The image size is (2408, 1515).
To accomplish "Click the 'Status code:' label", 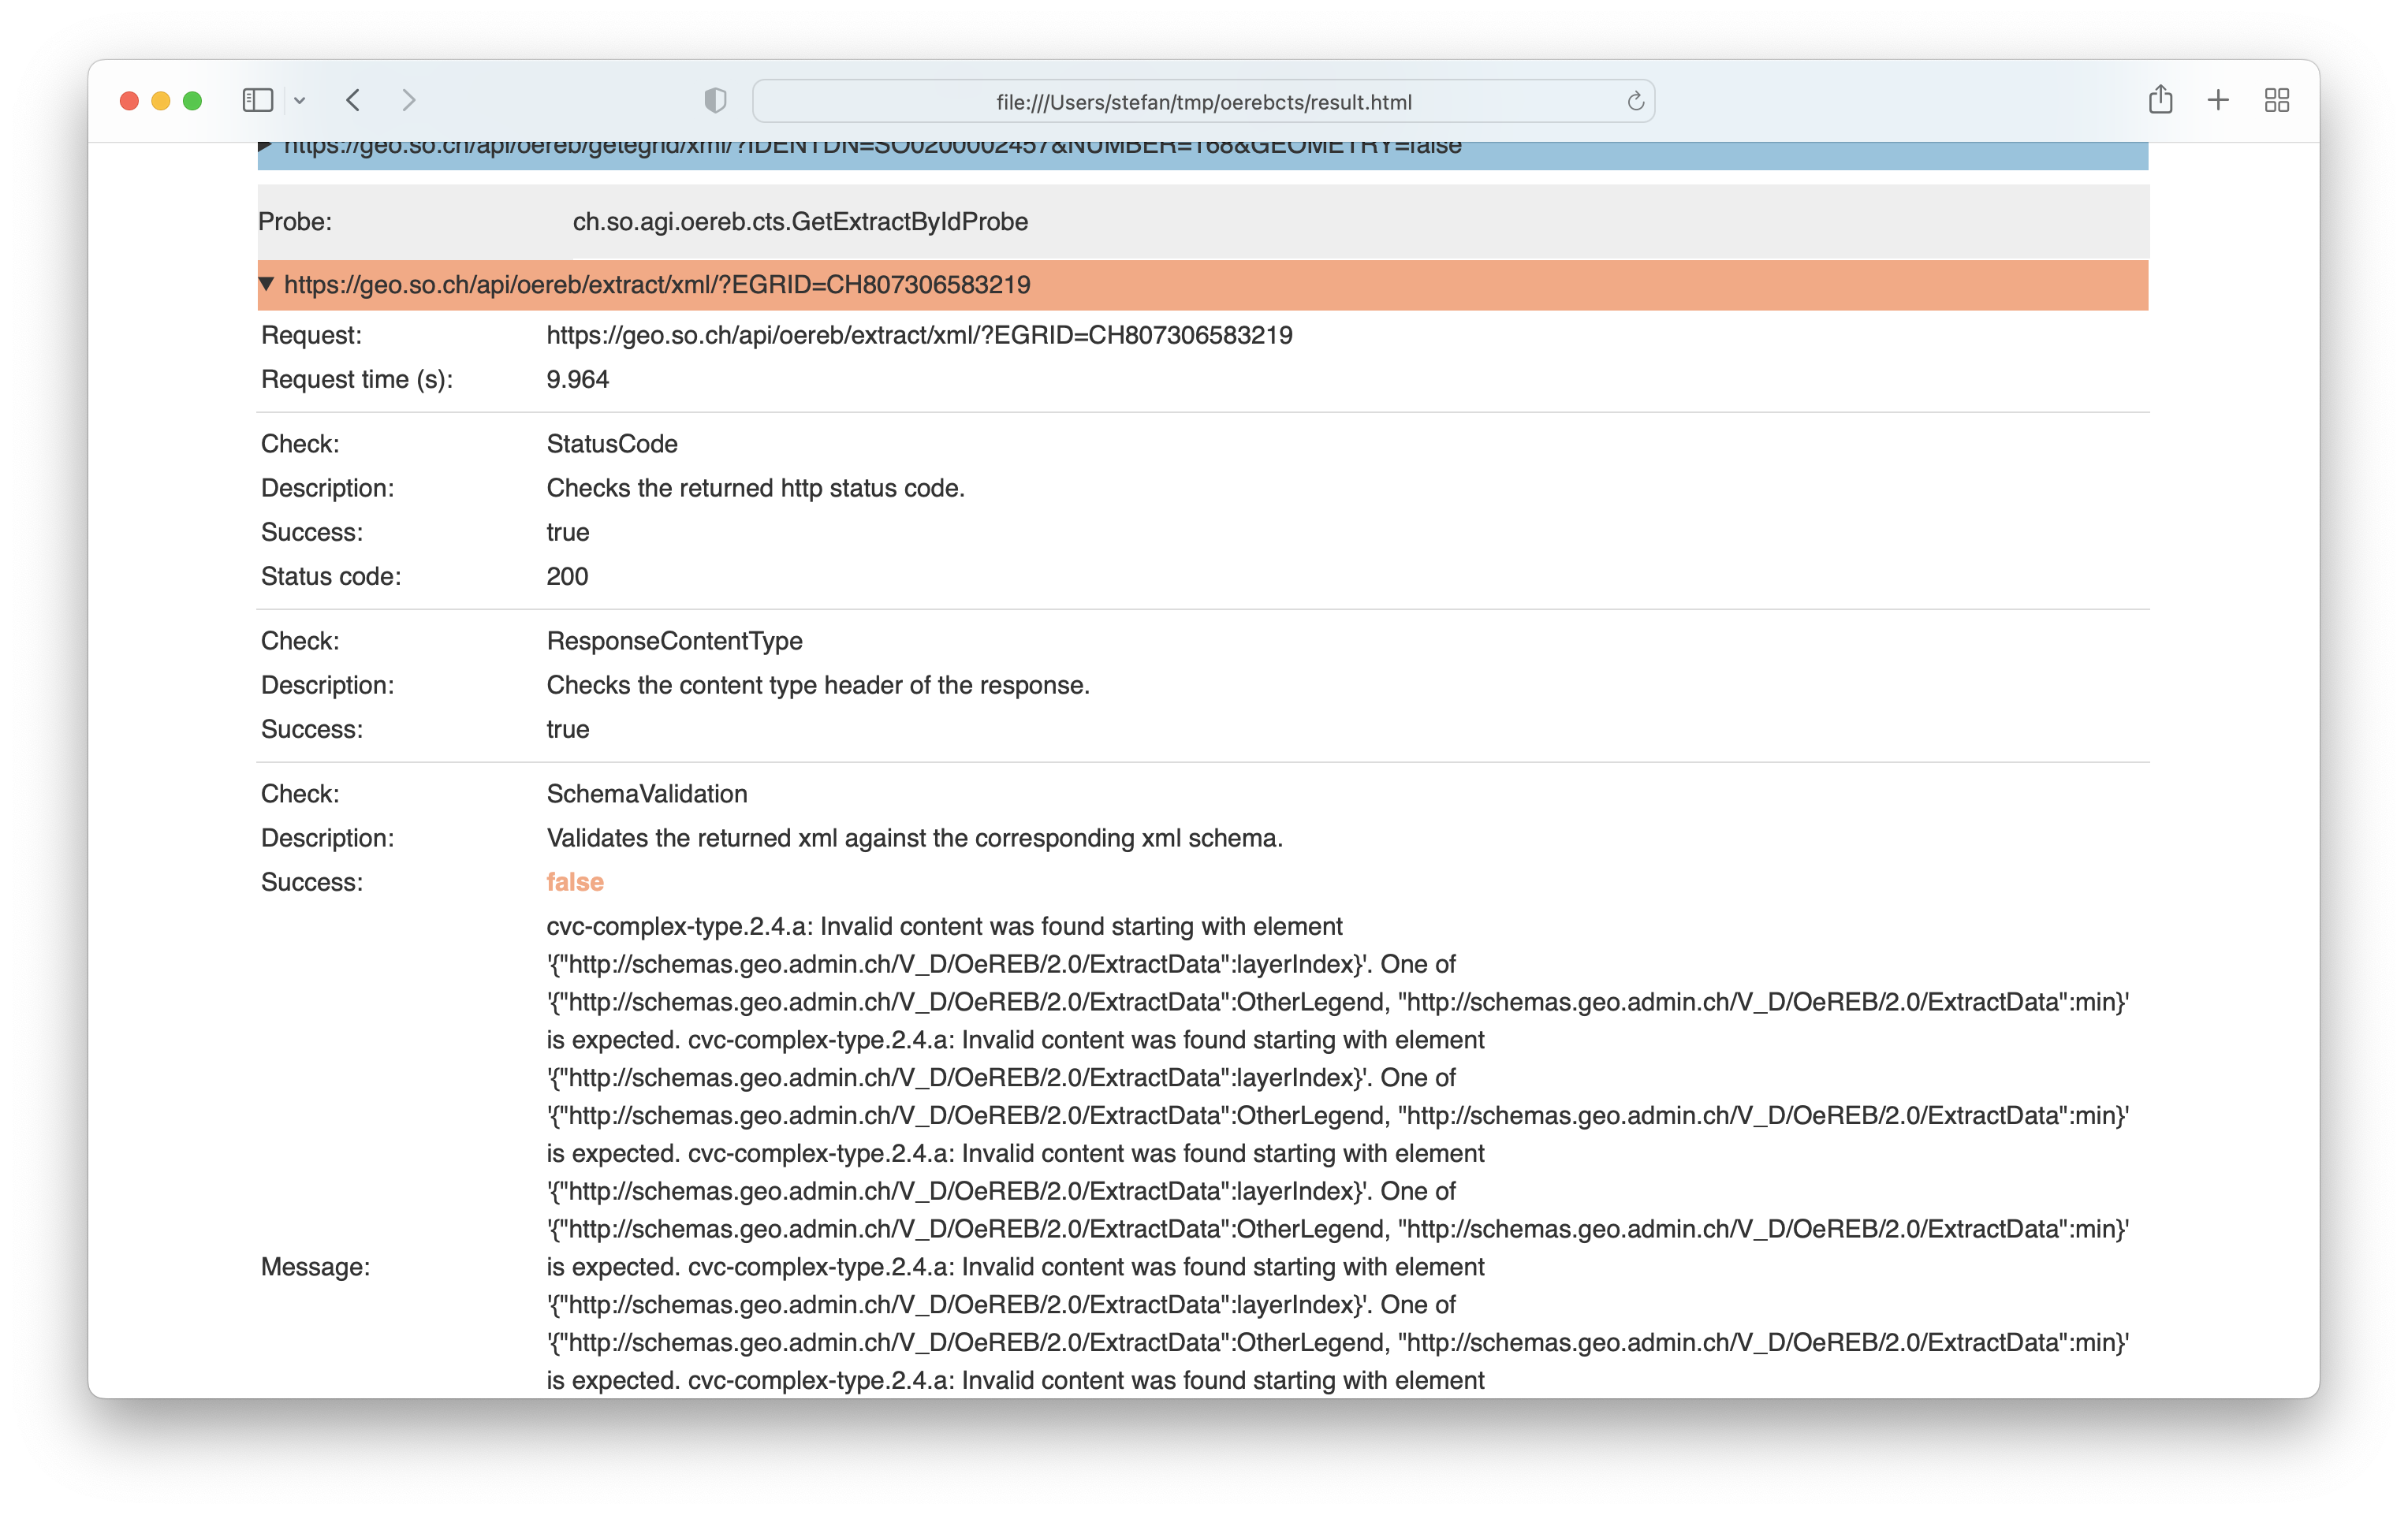I will [x=331, y=577].
